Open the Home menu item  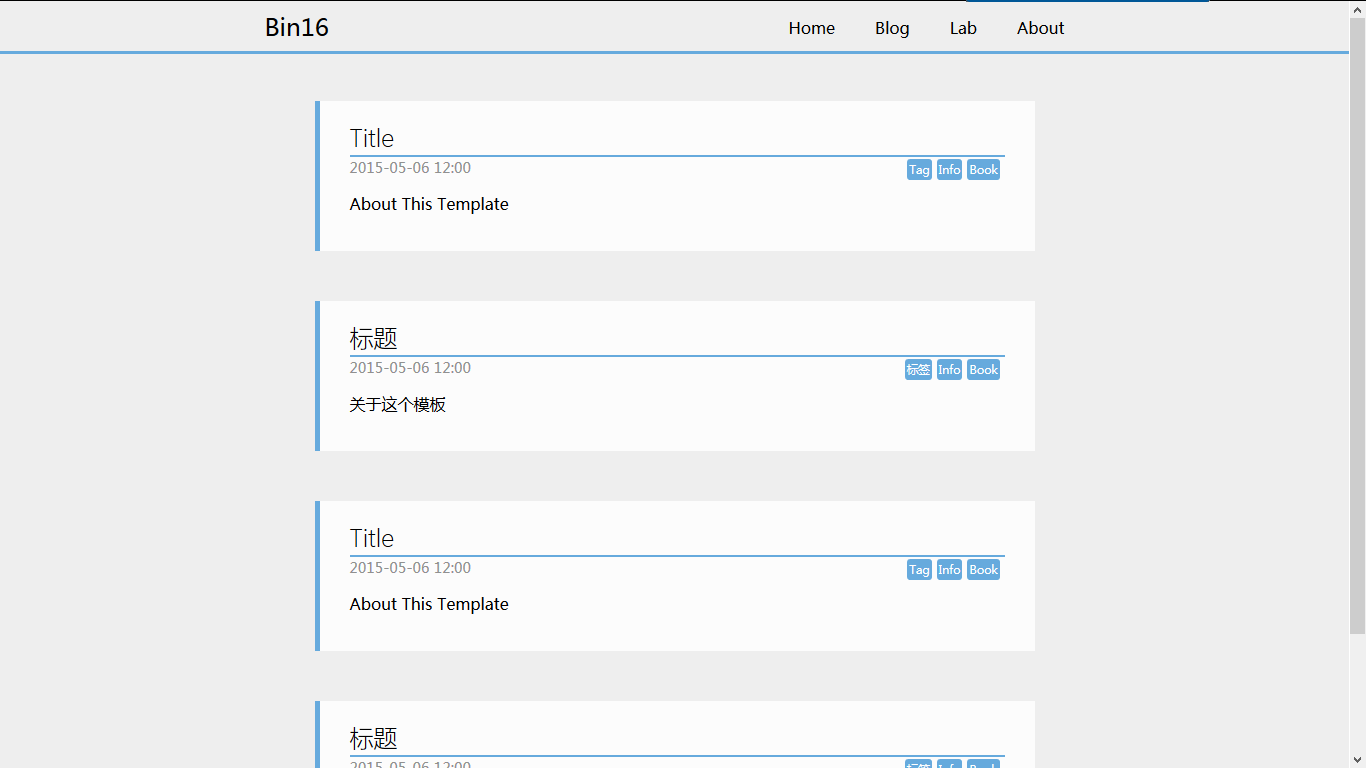pyautogui.click(x=811, y=28)
